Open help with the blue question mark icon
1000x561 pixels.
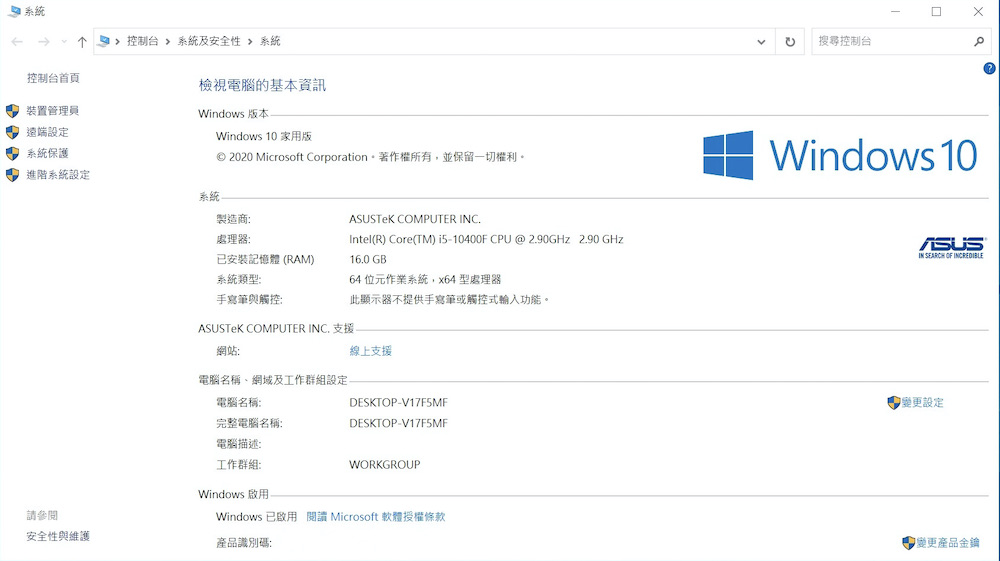tap(989, 68)
